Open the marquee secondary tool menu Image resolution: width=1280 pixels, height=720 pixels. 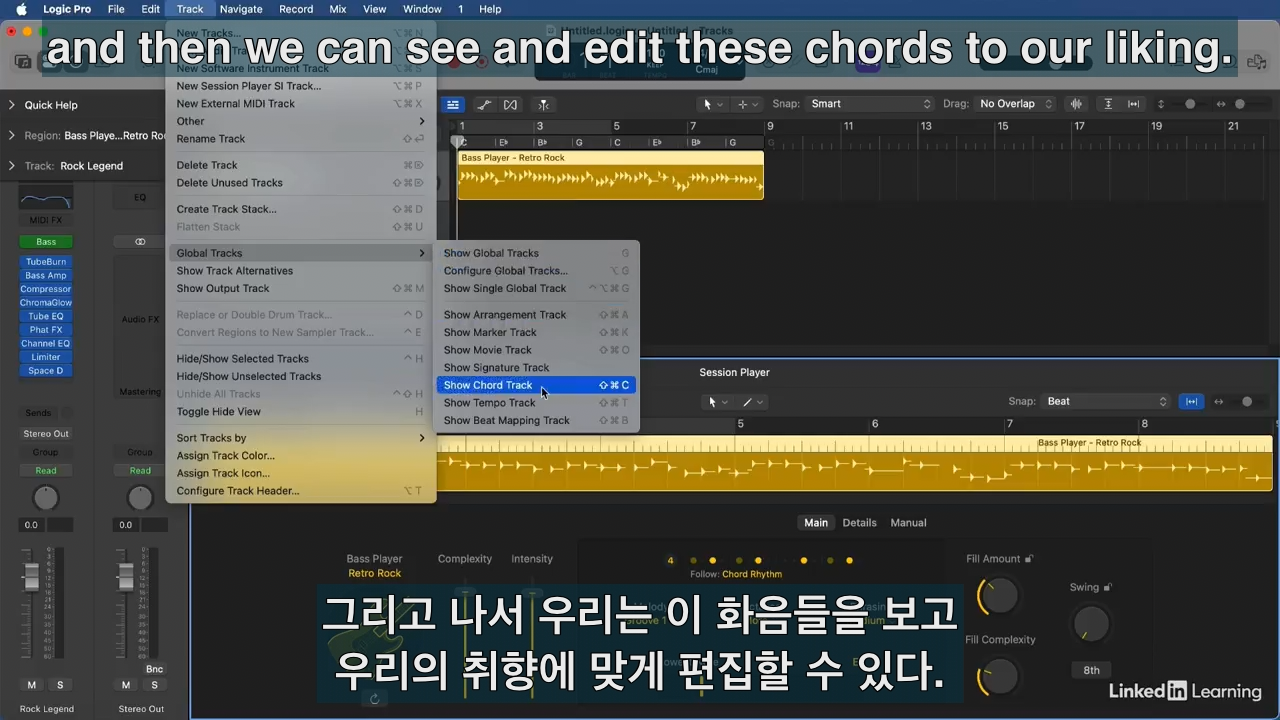coord(747,104)
